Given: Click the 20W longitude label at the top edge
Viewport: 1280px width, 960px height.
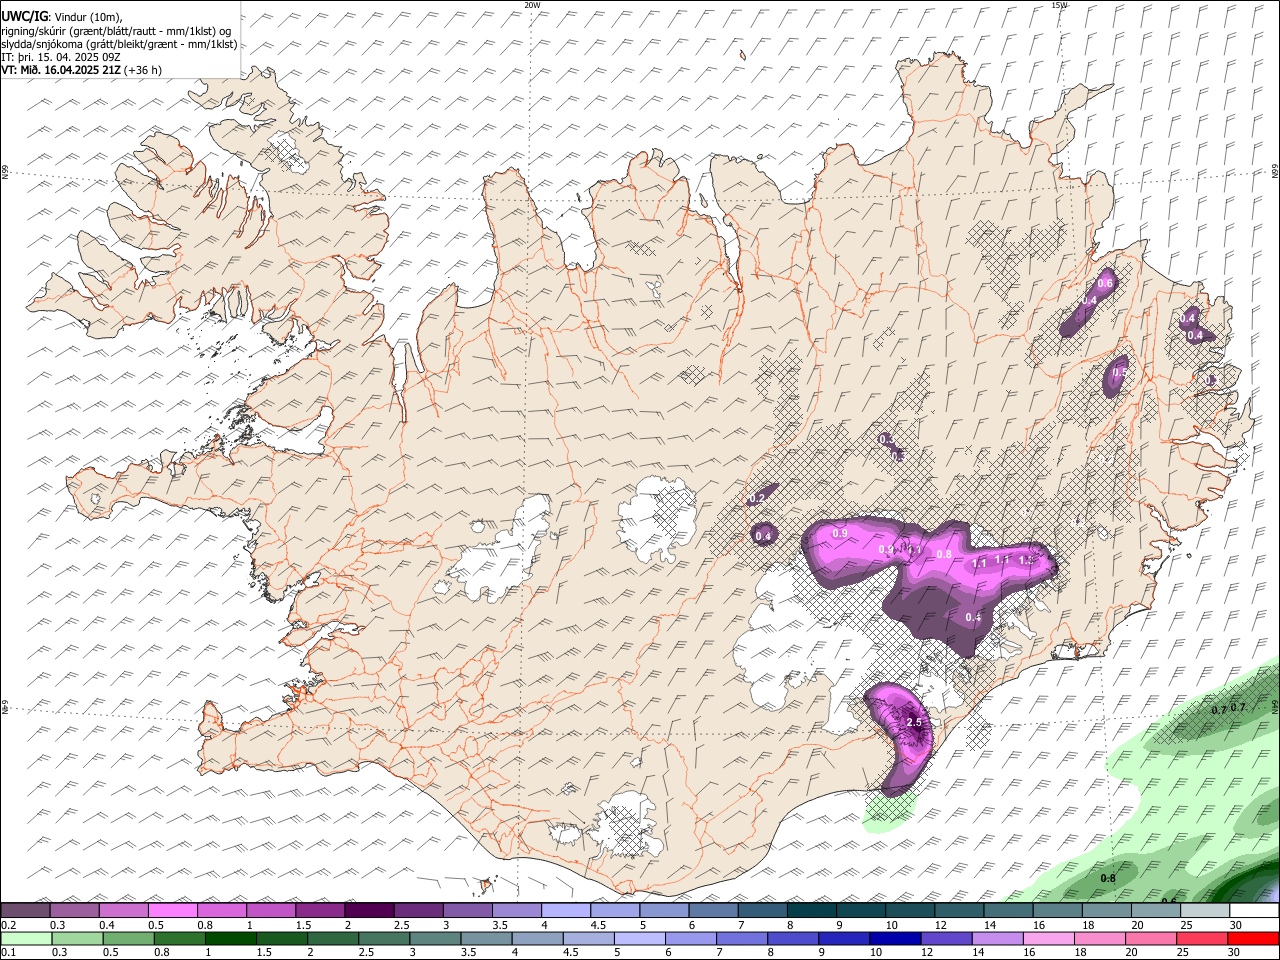Looking at the screenshot, I should [532, 5].
